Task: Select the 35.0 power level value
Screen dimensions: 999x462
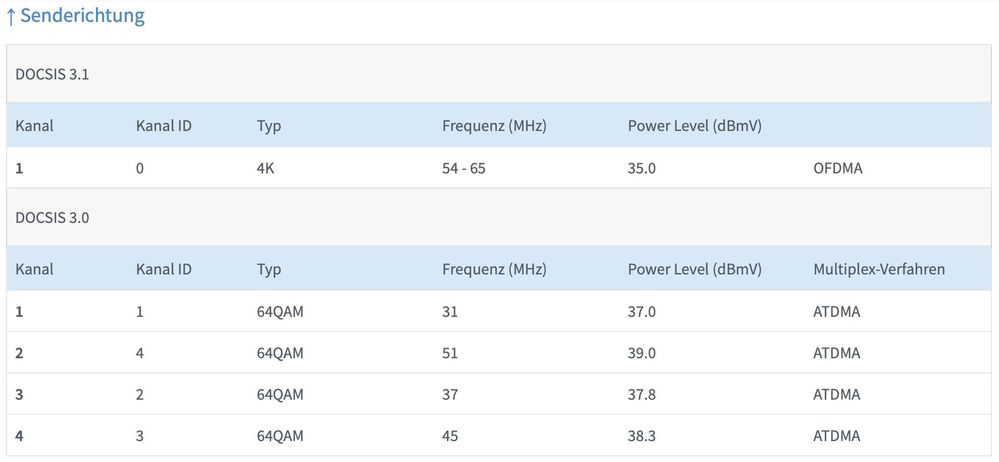Action: point(642,168)
